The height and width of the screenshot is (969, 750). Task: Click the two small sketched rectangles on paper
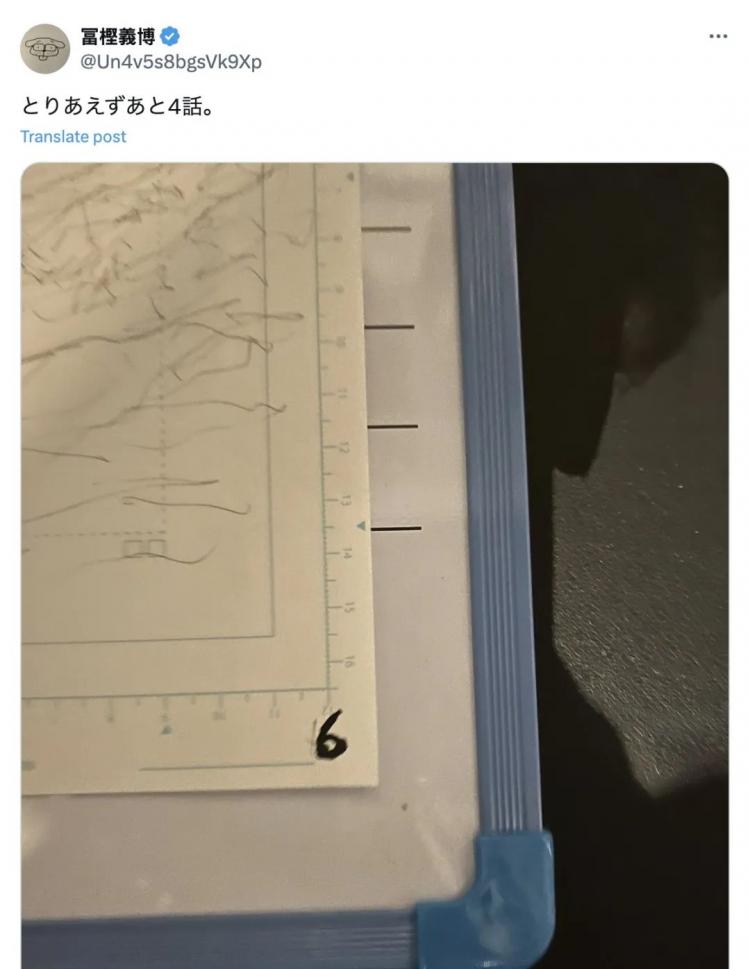(x=144, y=548)
